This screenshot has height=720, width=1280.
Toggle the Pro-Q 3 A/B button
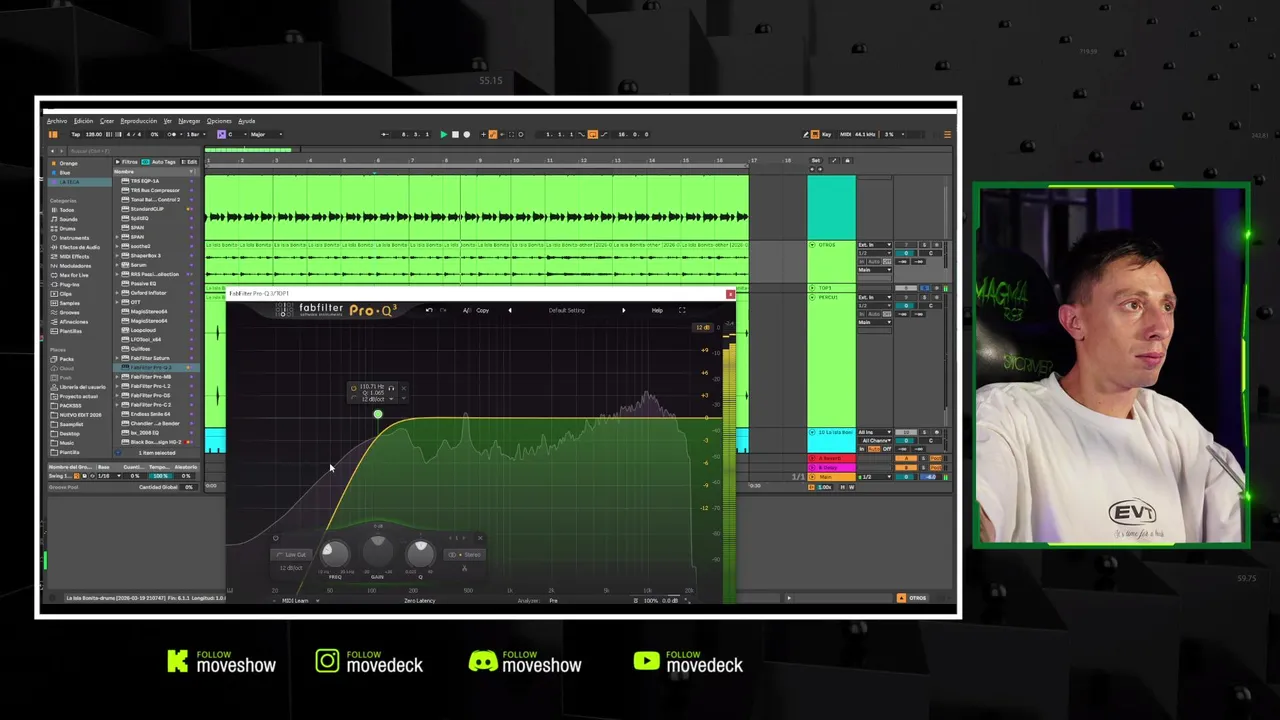467,310
